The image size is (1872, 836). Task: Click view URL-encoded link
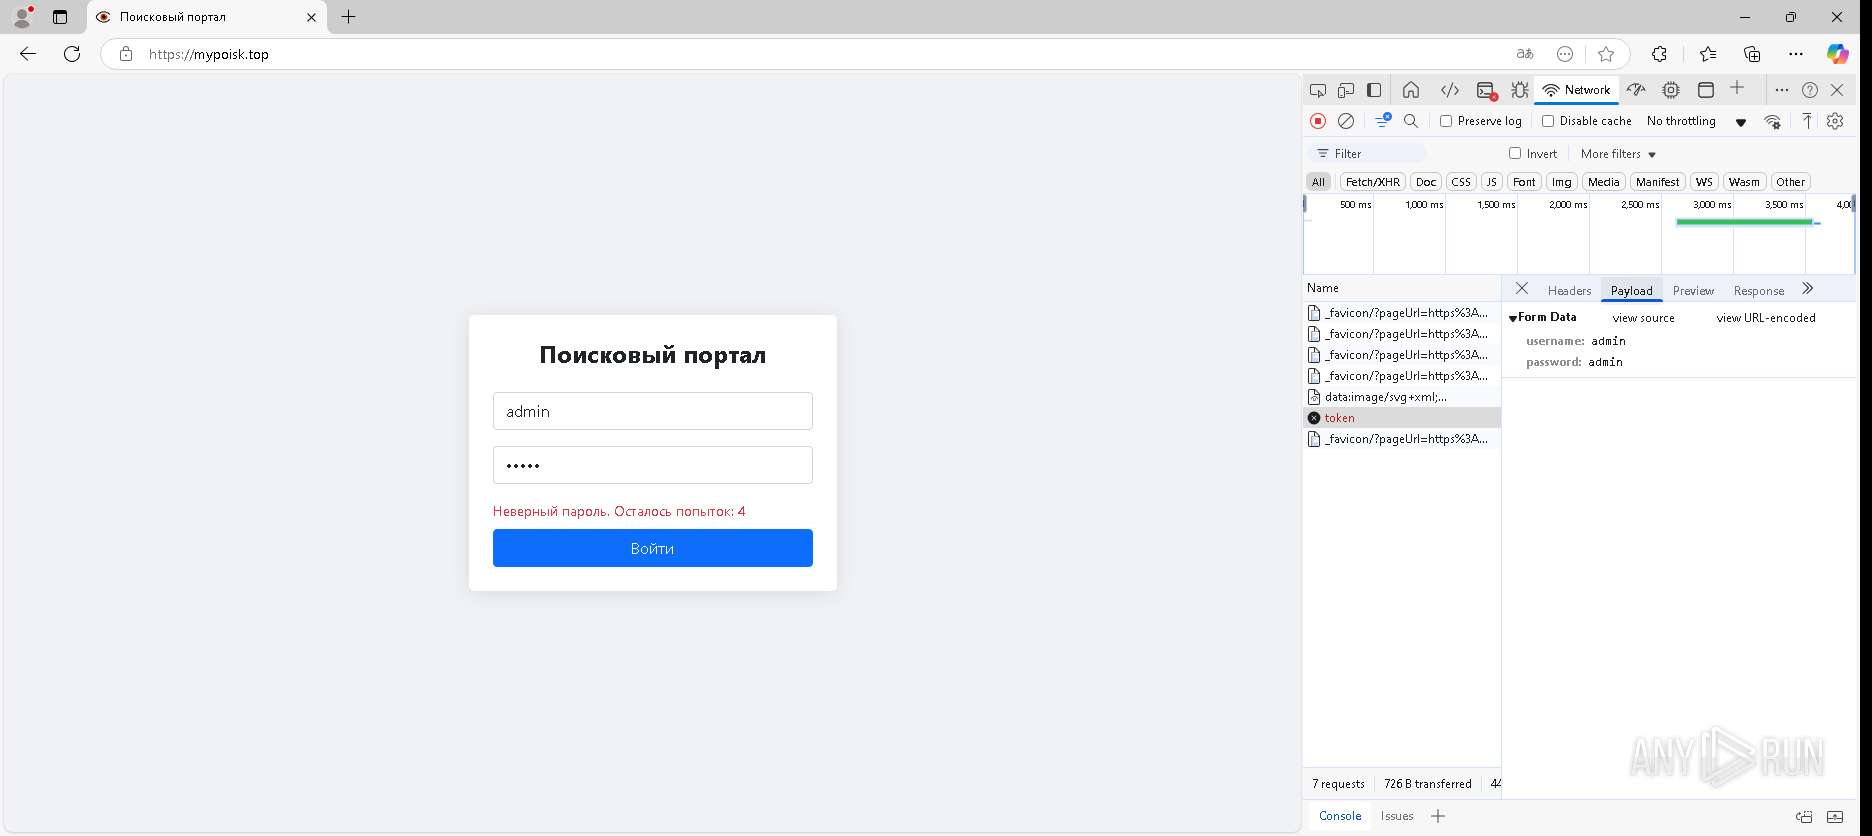(1766, 318)
